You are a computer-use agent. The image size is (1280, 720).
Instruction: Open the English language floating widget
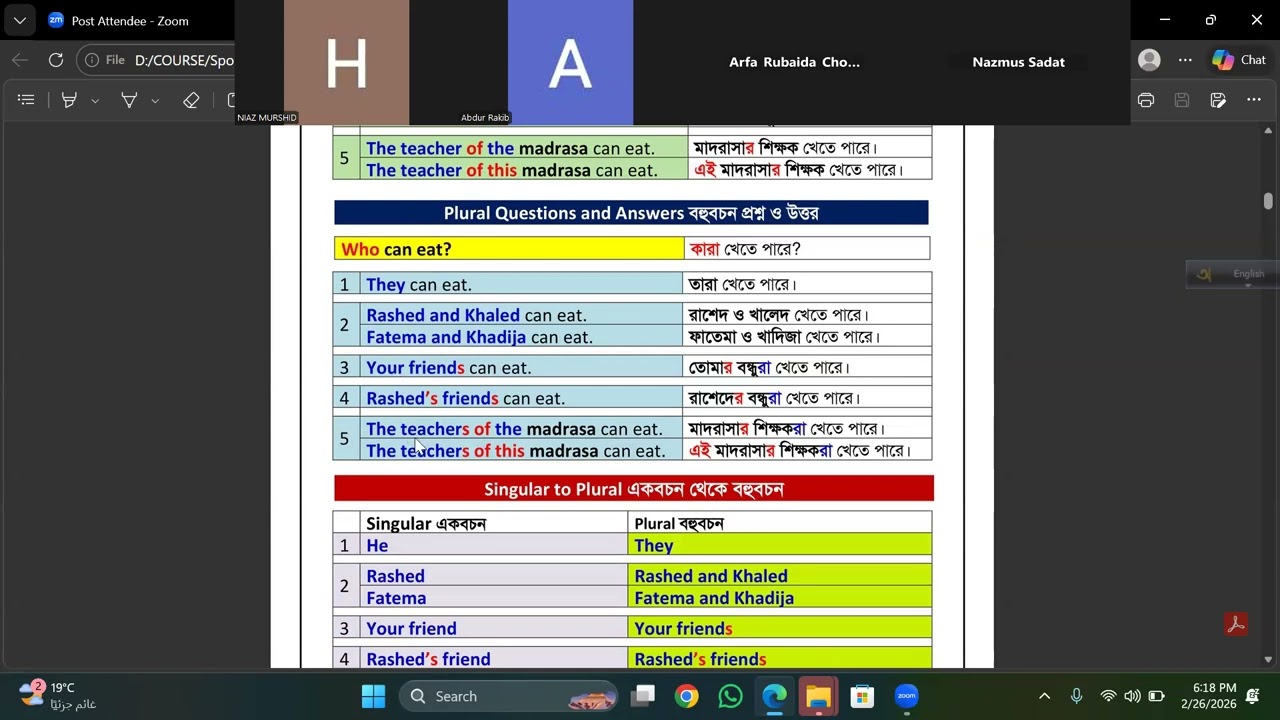pyautogui.click(x=1232, y=274)
